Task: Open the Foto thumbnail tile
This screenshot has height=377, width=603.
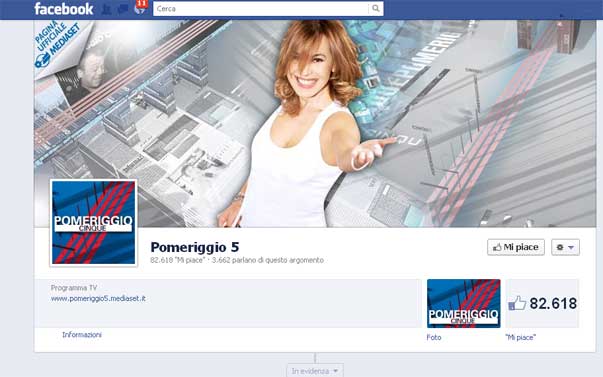Action: (x=463, y=304)
